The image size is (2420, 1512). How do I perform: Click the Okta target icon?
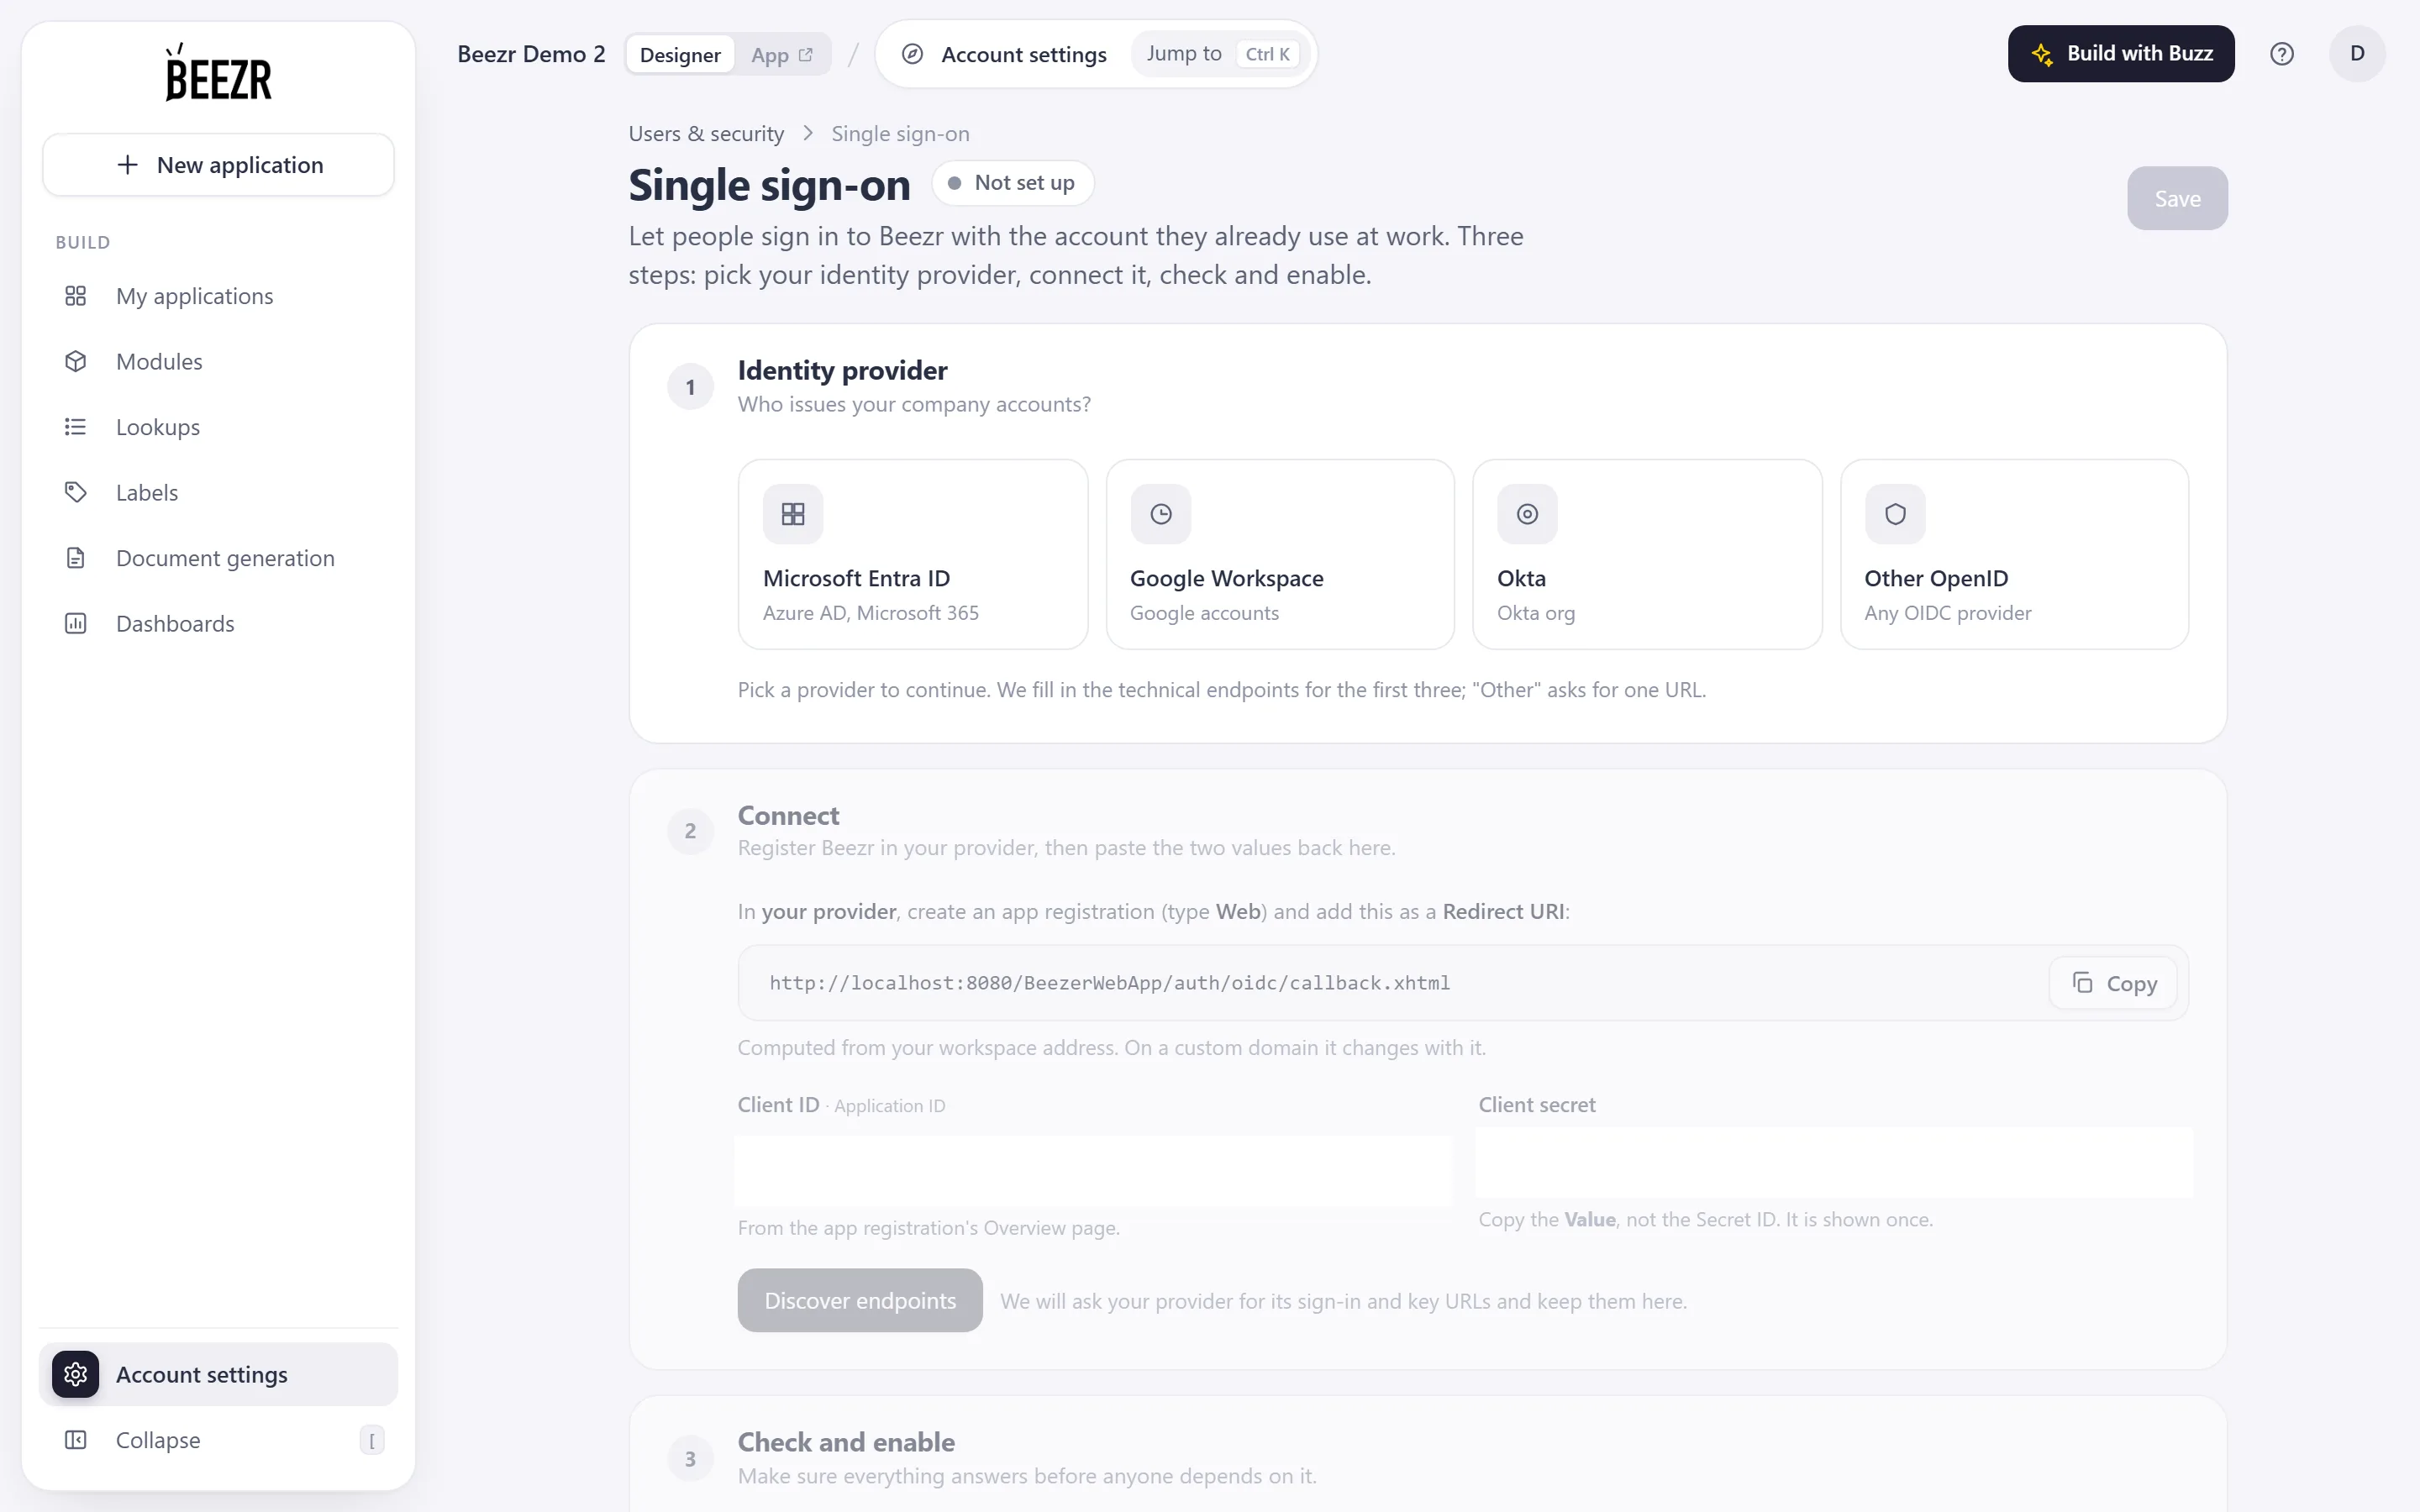point(1527,514)
